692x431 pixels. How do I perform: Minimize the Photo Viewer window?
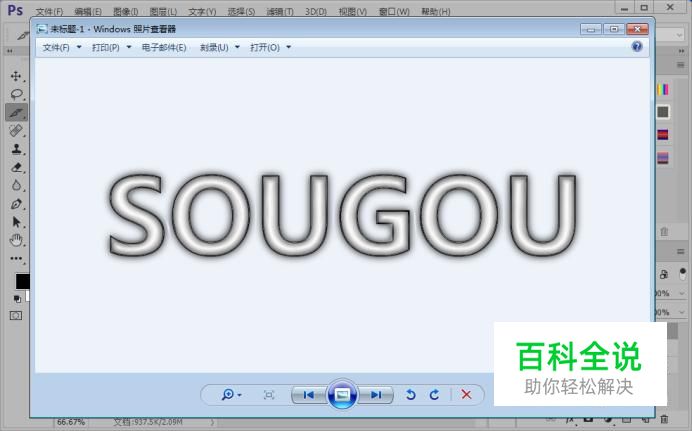pyautogui.click(x=591, y=29)
